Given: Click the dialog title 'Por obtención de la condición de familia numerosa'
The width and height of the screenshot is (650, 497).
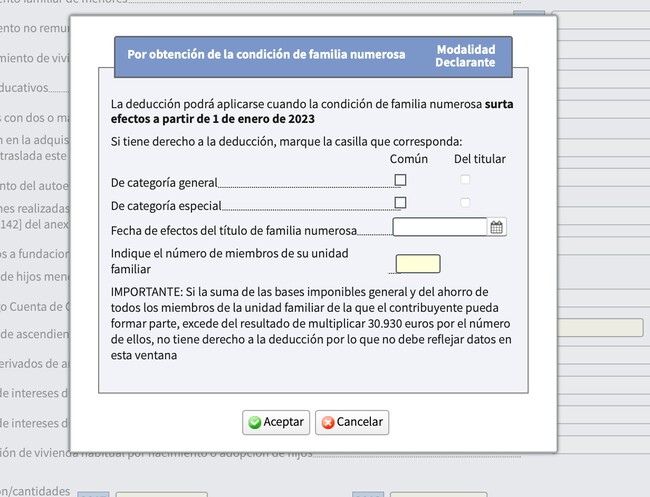Looking at the screenshot, I should [266, 54].
